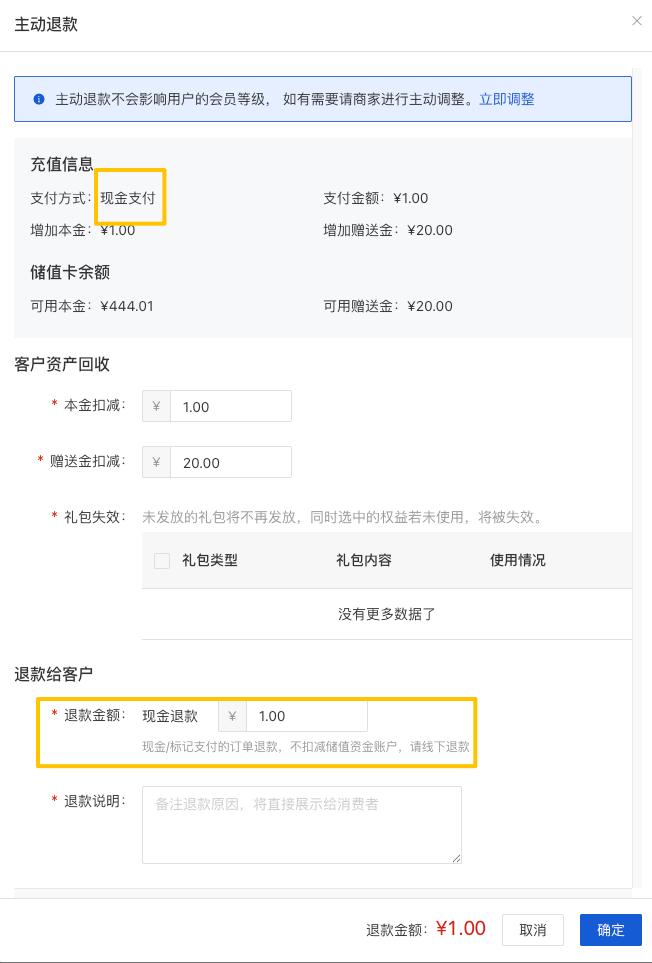Click the ¥ prefix of 本金扣减
Viewport: 652px width, 963px height.
pyautogui.click(x=156, y=406)
